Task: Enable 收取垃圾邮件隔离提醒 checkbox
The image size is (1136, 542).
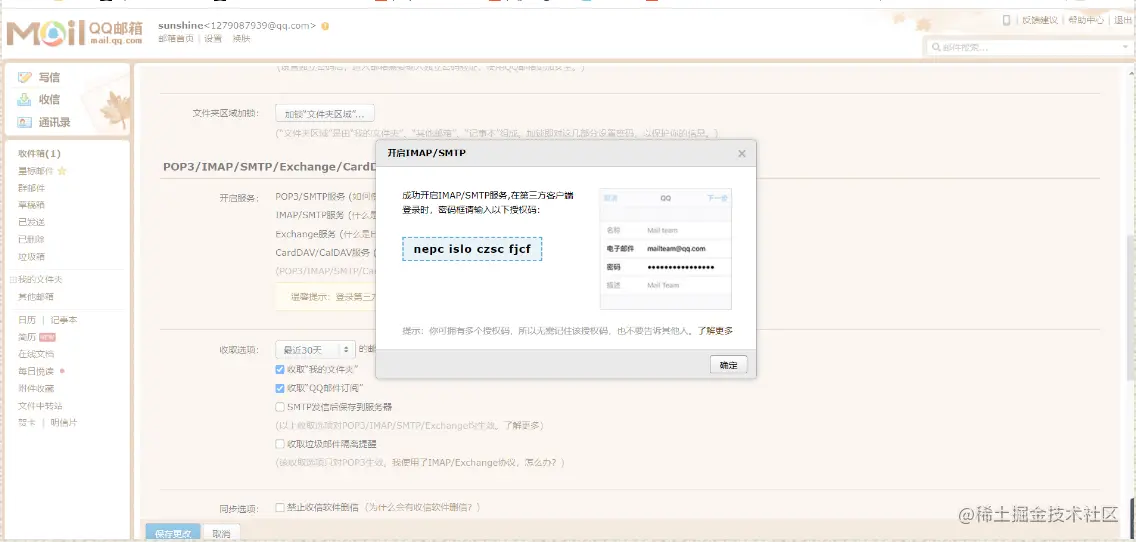Action: 280,443
